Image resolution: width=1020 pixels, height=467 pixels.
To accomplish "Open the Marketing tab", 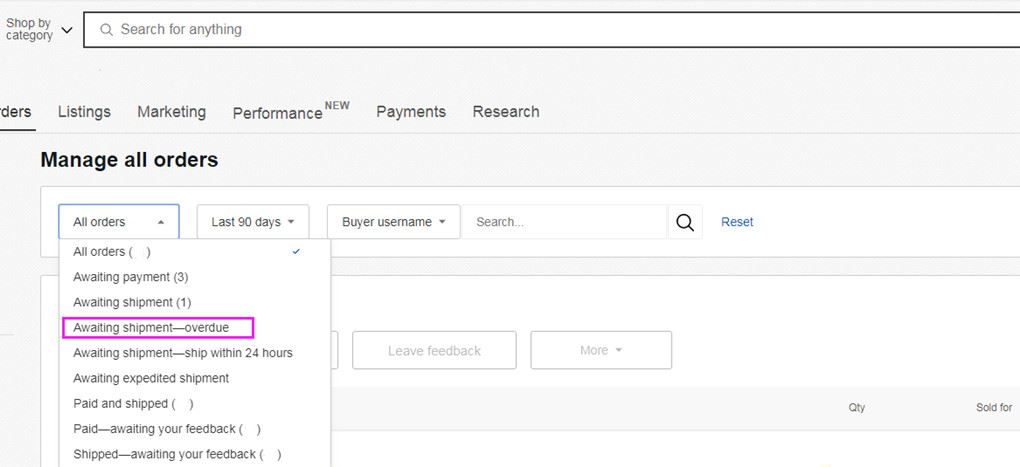I will coord(171,112).
